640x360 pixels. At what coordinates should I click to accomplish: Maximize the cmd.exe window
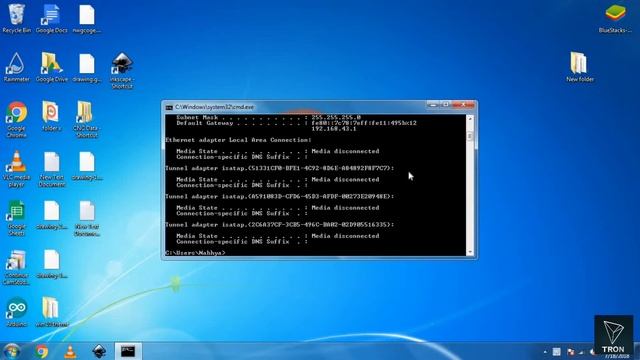coord(446,105)
